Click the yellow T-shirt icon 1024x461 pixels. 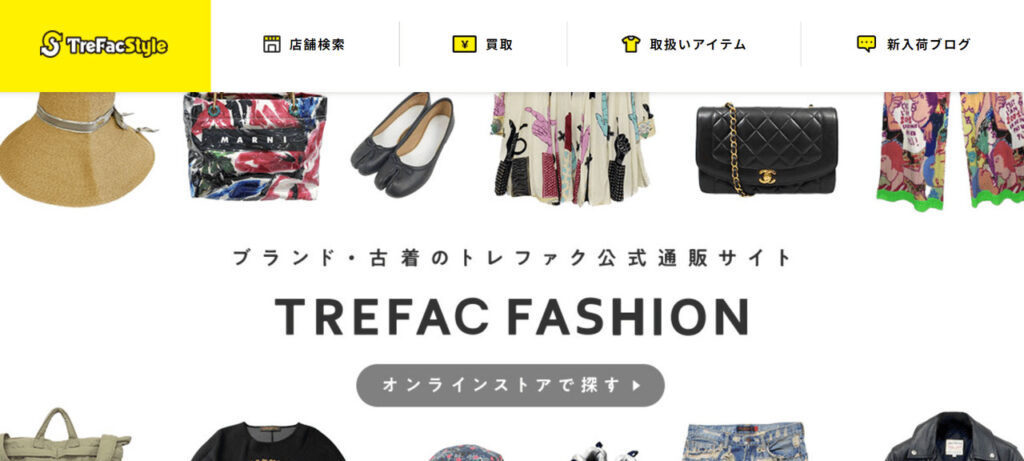click(x=631, y=44)
